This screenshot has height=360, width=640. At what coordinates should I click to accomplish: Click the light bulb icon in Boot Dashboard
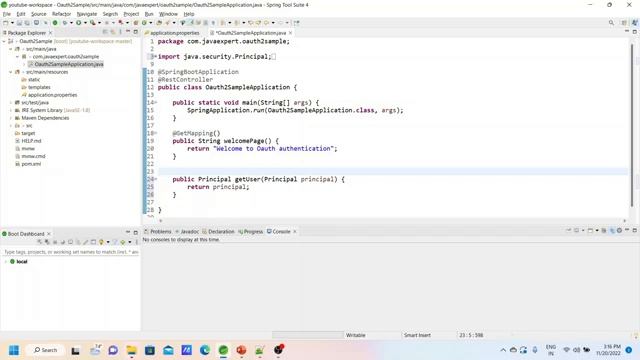(101, 242)
